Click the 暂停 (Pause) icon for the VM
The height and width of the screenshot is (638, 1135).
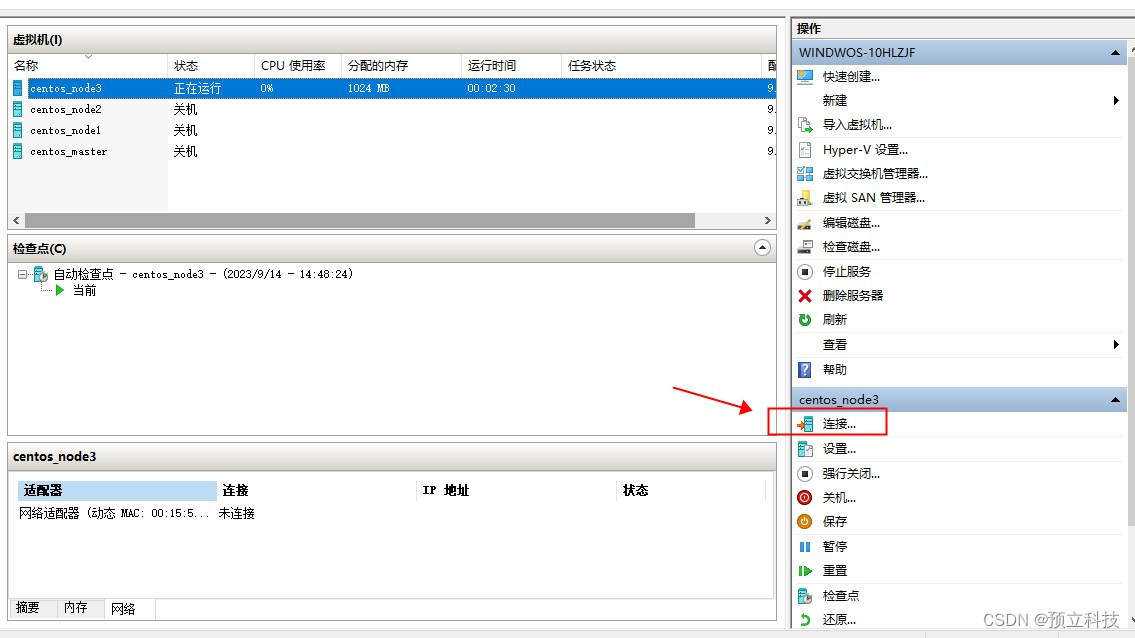pos(805,547)
